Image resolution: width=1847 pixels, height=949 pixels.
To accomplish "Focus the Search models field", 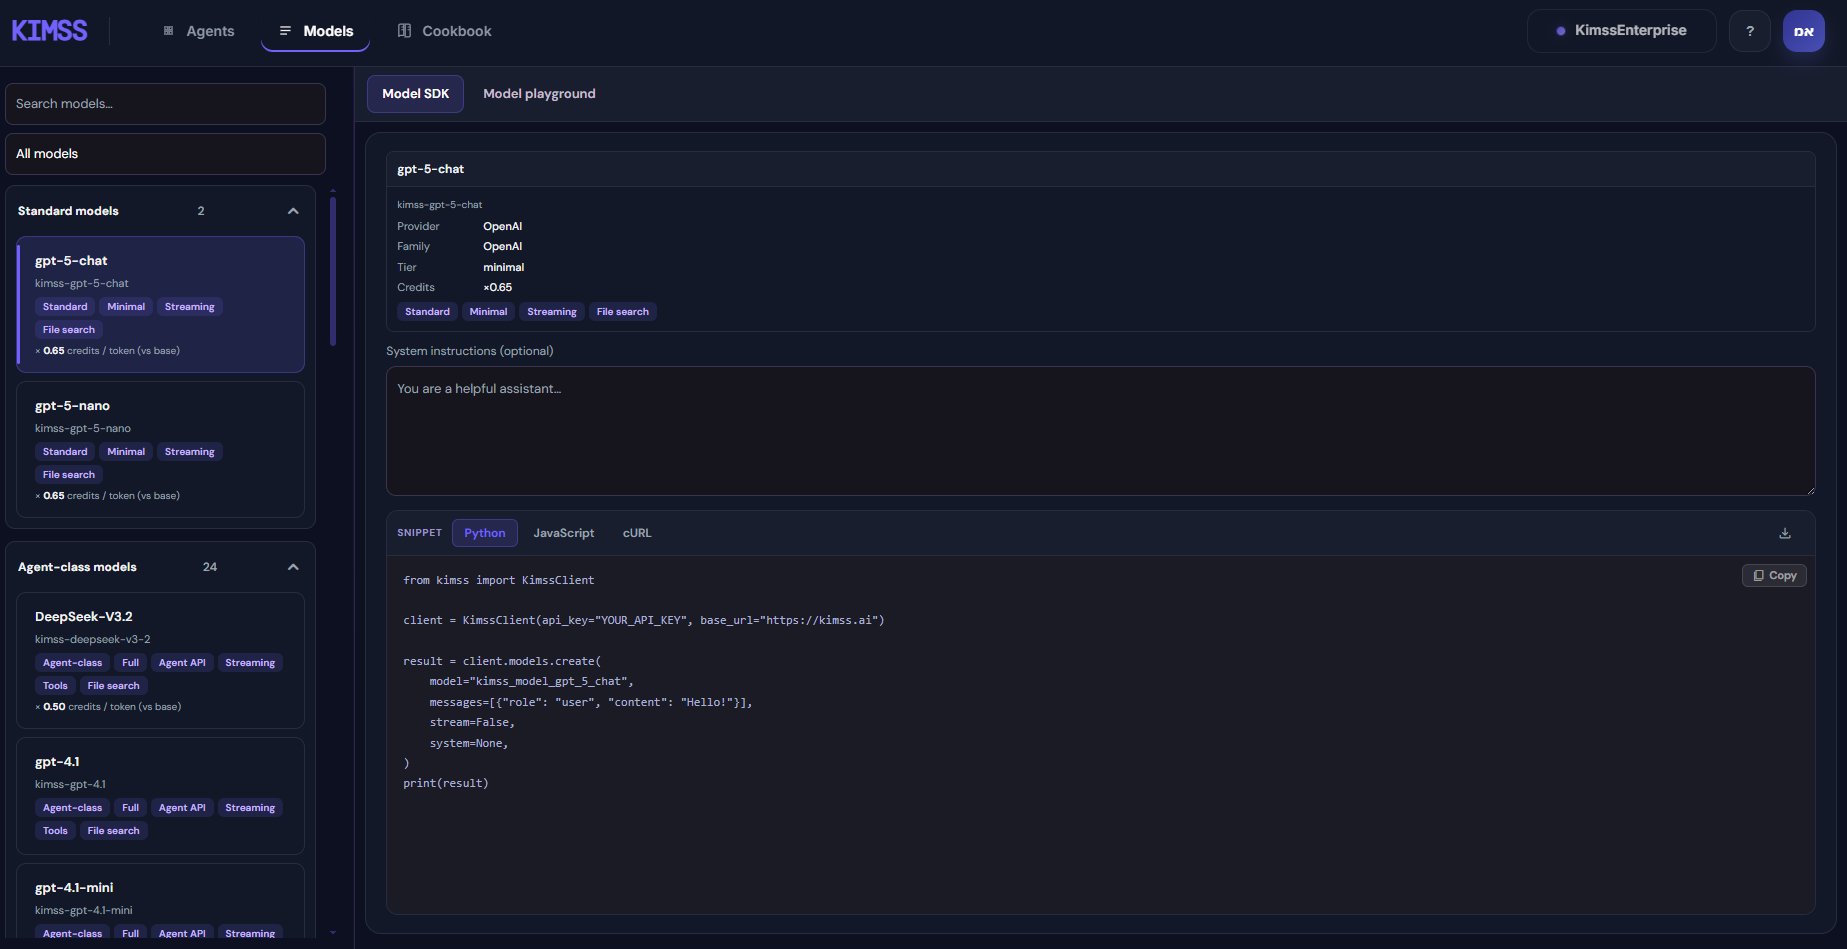I will [165, 104].
